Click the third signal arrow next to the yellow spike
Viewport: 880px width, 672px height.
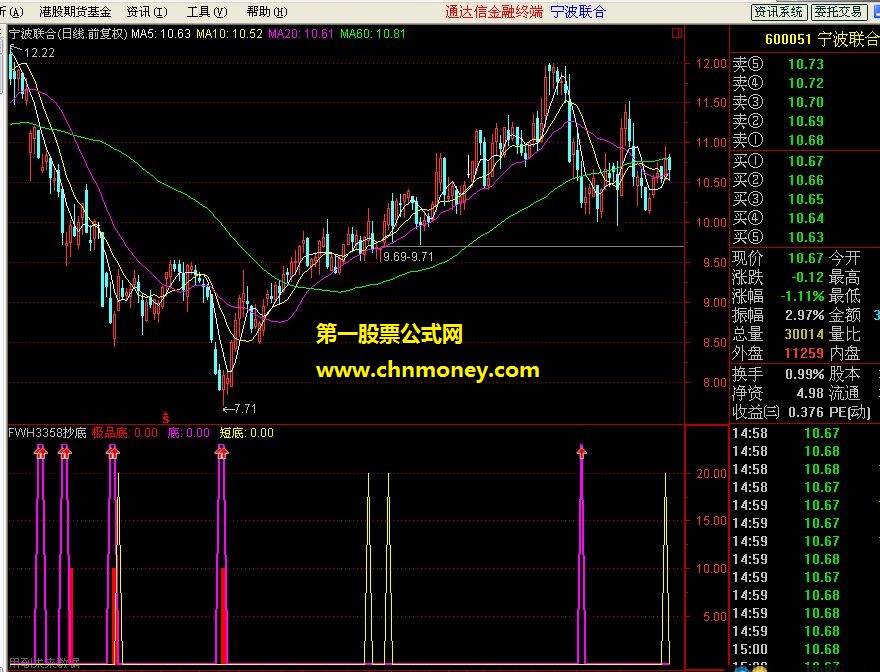coord(113,451)
